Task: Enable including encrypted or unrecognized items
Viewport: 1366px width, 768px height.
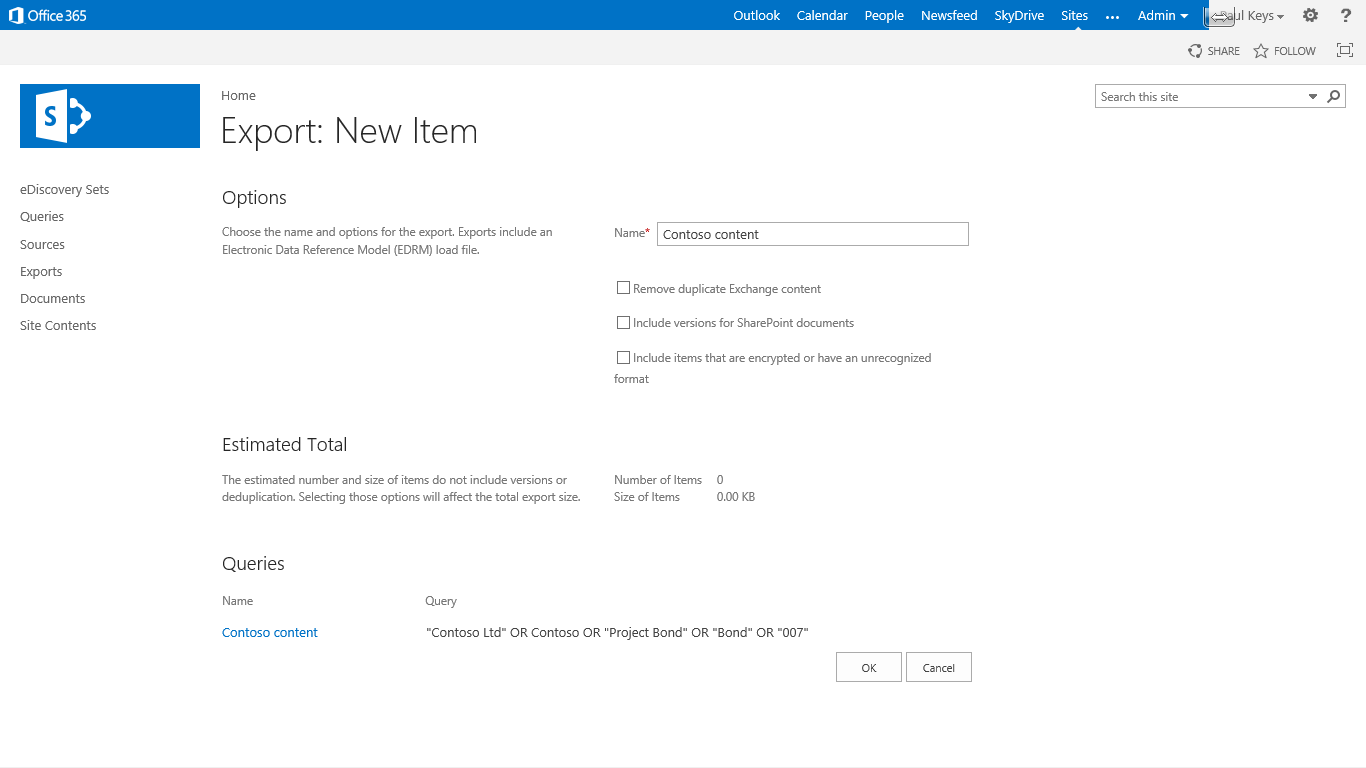Action: (x=623, y=357)
